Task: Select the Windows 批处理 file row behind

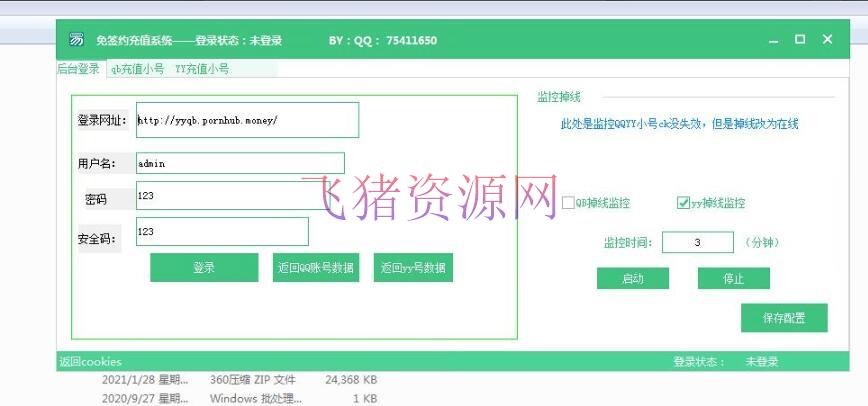Action: coord(240,398)
